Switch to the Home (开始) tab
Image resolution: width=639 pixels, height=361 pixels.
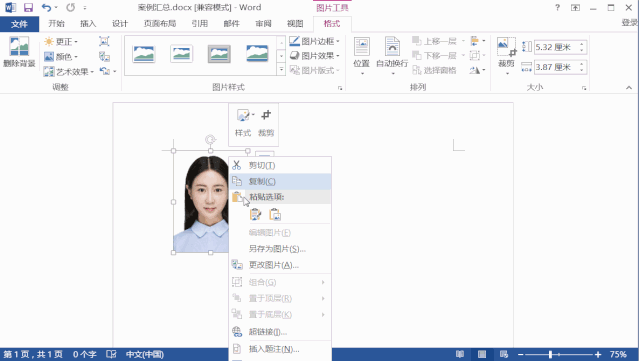(x=56, y=24)
